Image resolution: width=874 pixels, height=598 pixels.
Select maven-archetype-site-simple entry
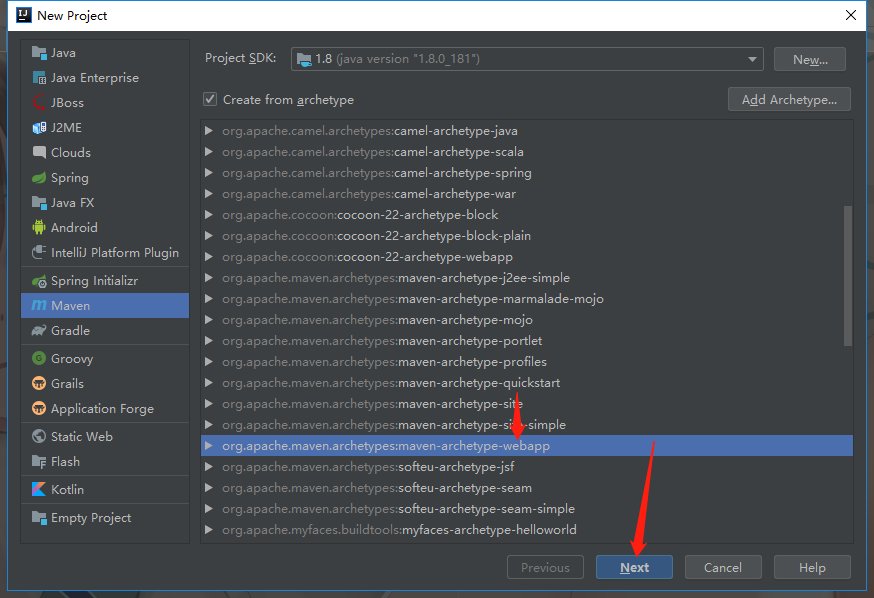(527, 425)
